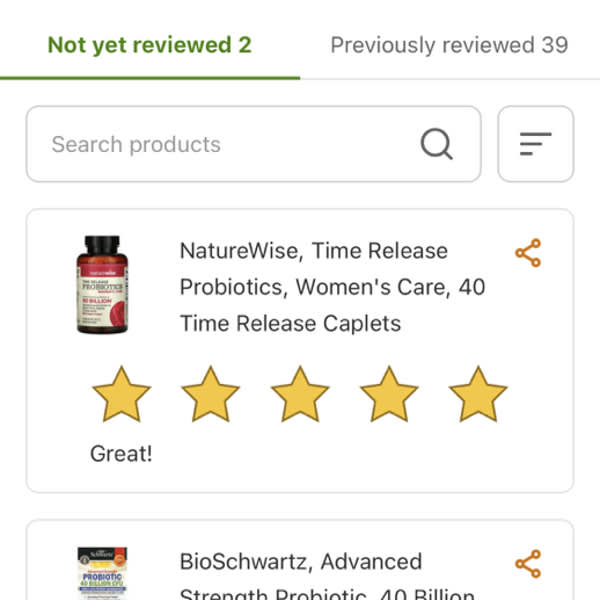Open BioSchwartz Advanced Strength Probiotic title
Image resolution: width=600 pixels, height=600 pixels.
point(327,576)
